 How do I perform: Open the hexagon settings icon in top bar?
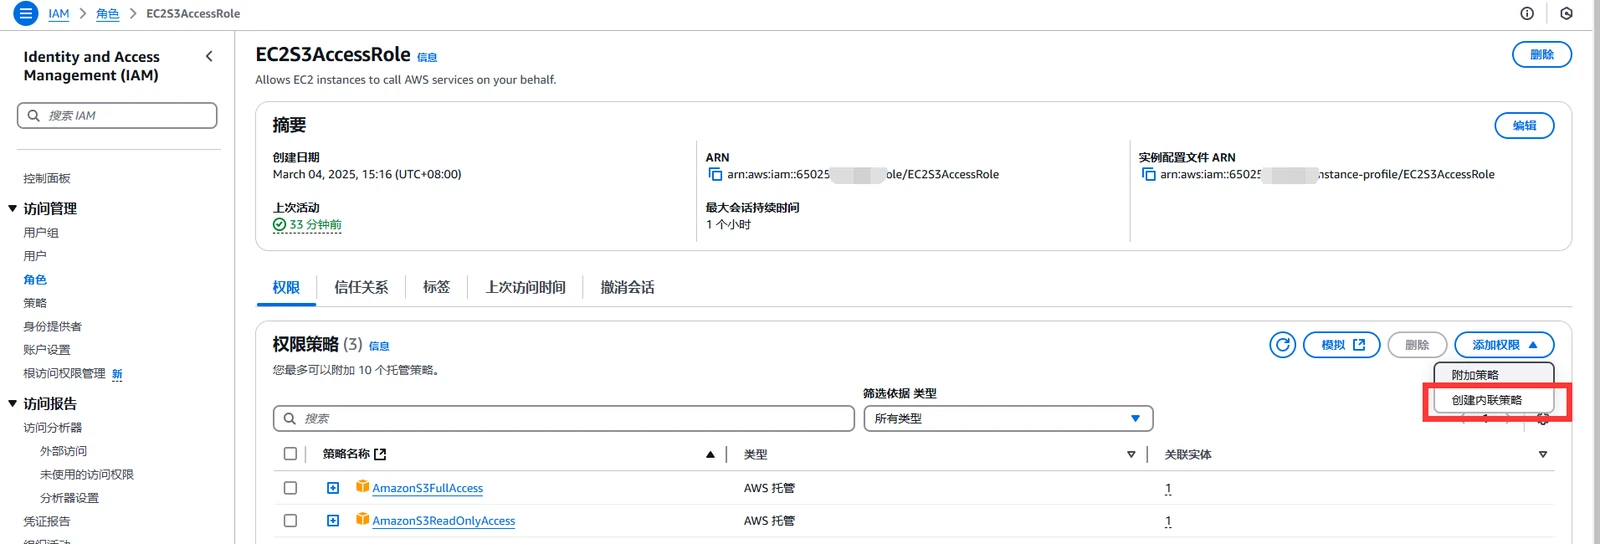click(x=1567, y=14)
